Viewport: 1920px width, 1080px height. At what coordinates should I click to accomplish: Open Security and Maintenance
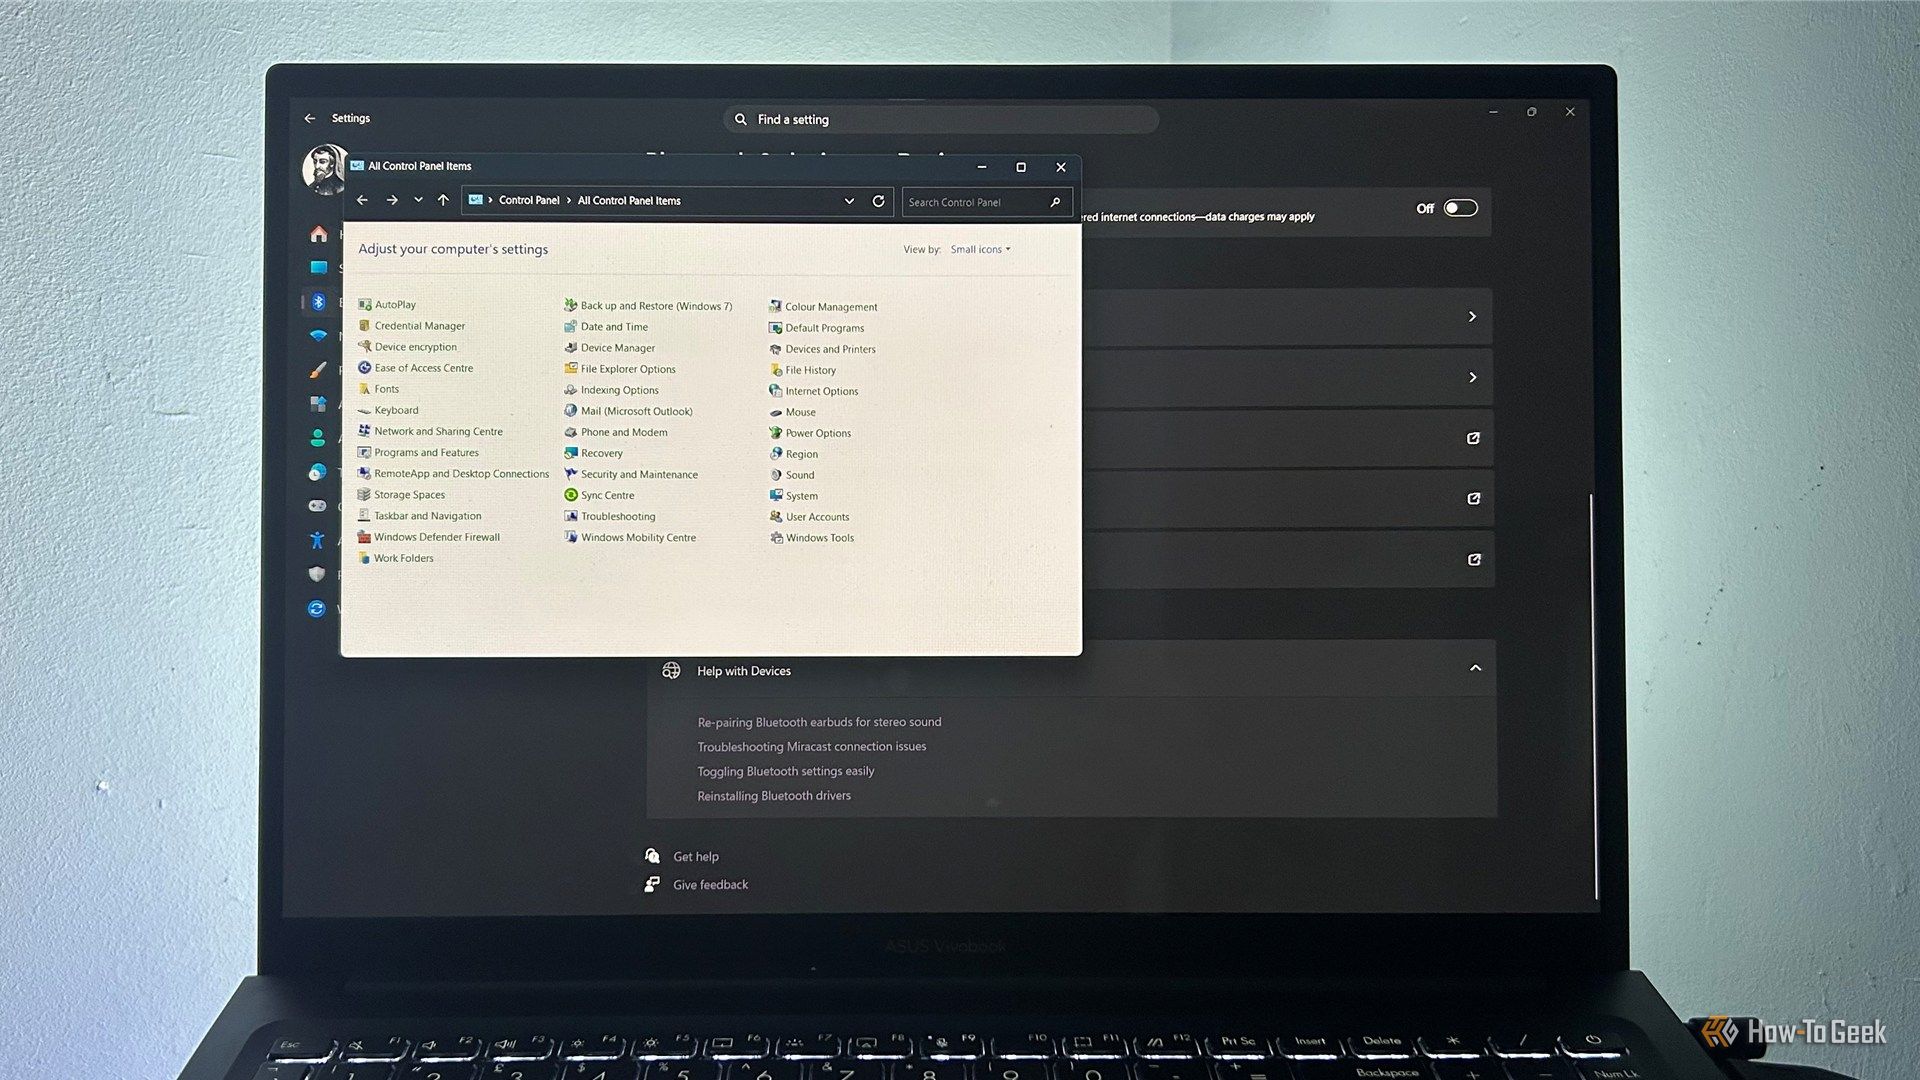tap(631, 474)
